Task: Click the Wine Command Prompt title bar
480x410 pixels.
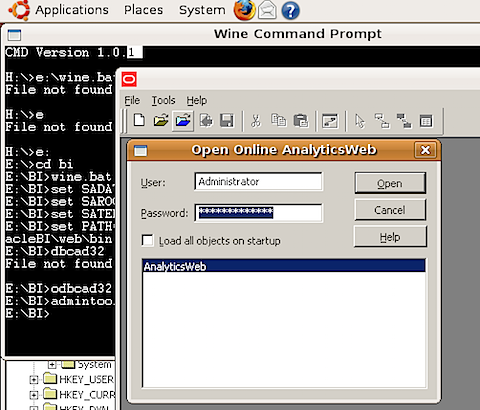Action: 298,34
